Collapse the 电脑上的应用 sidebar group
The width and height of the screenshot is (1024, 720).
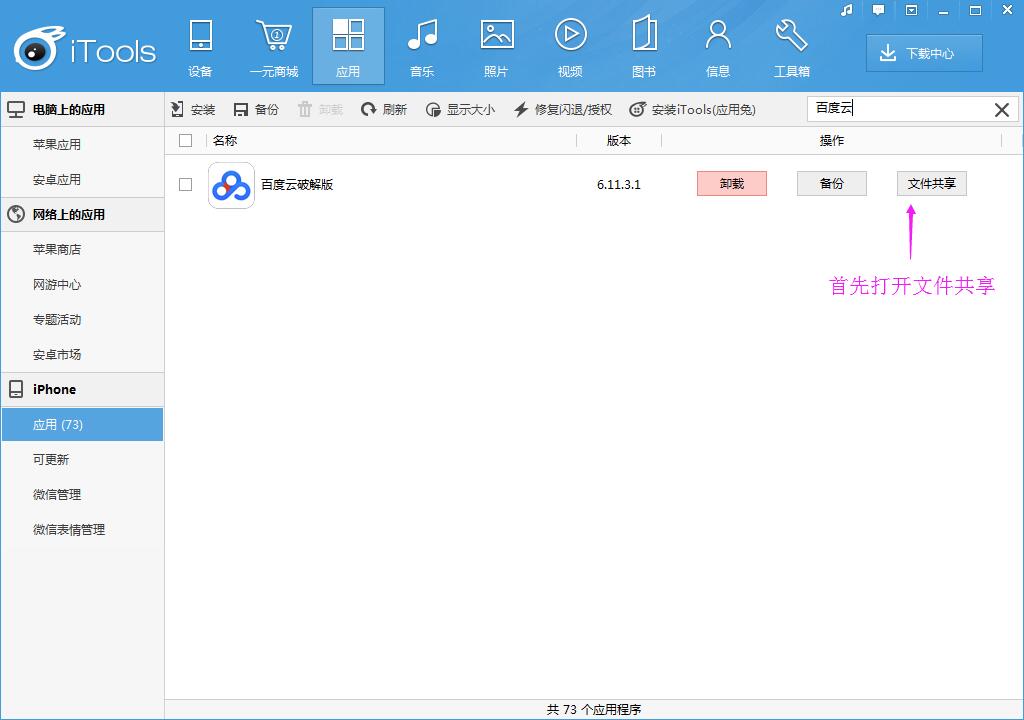click(x=82, y=109)
